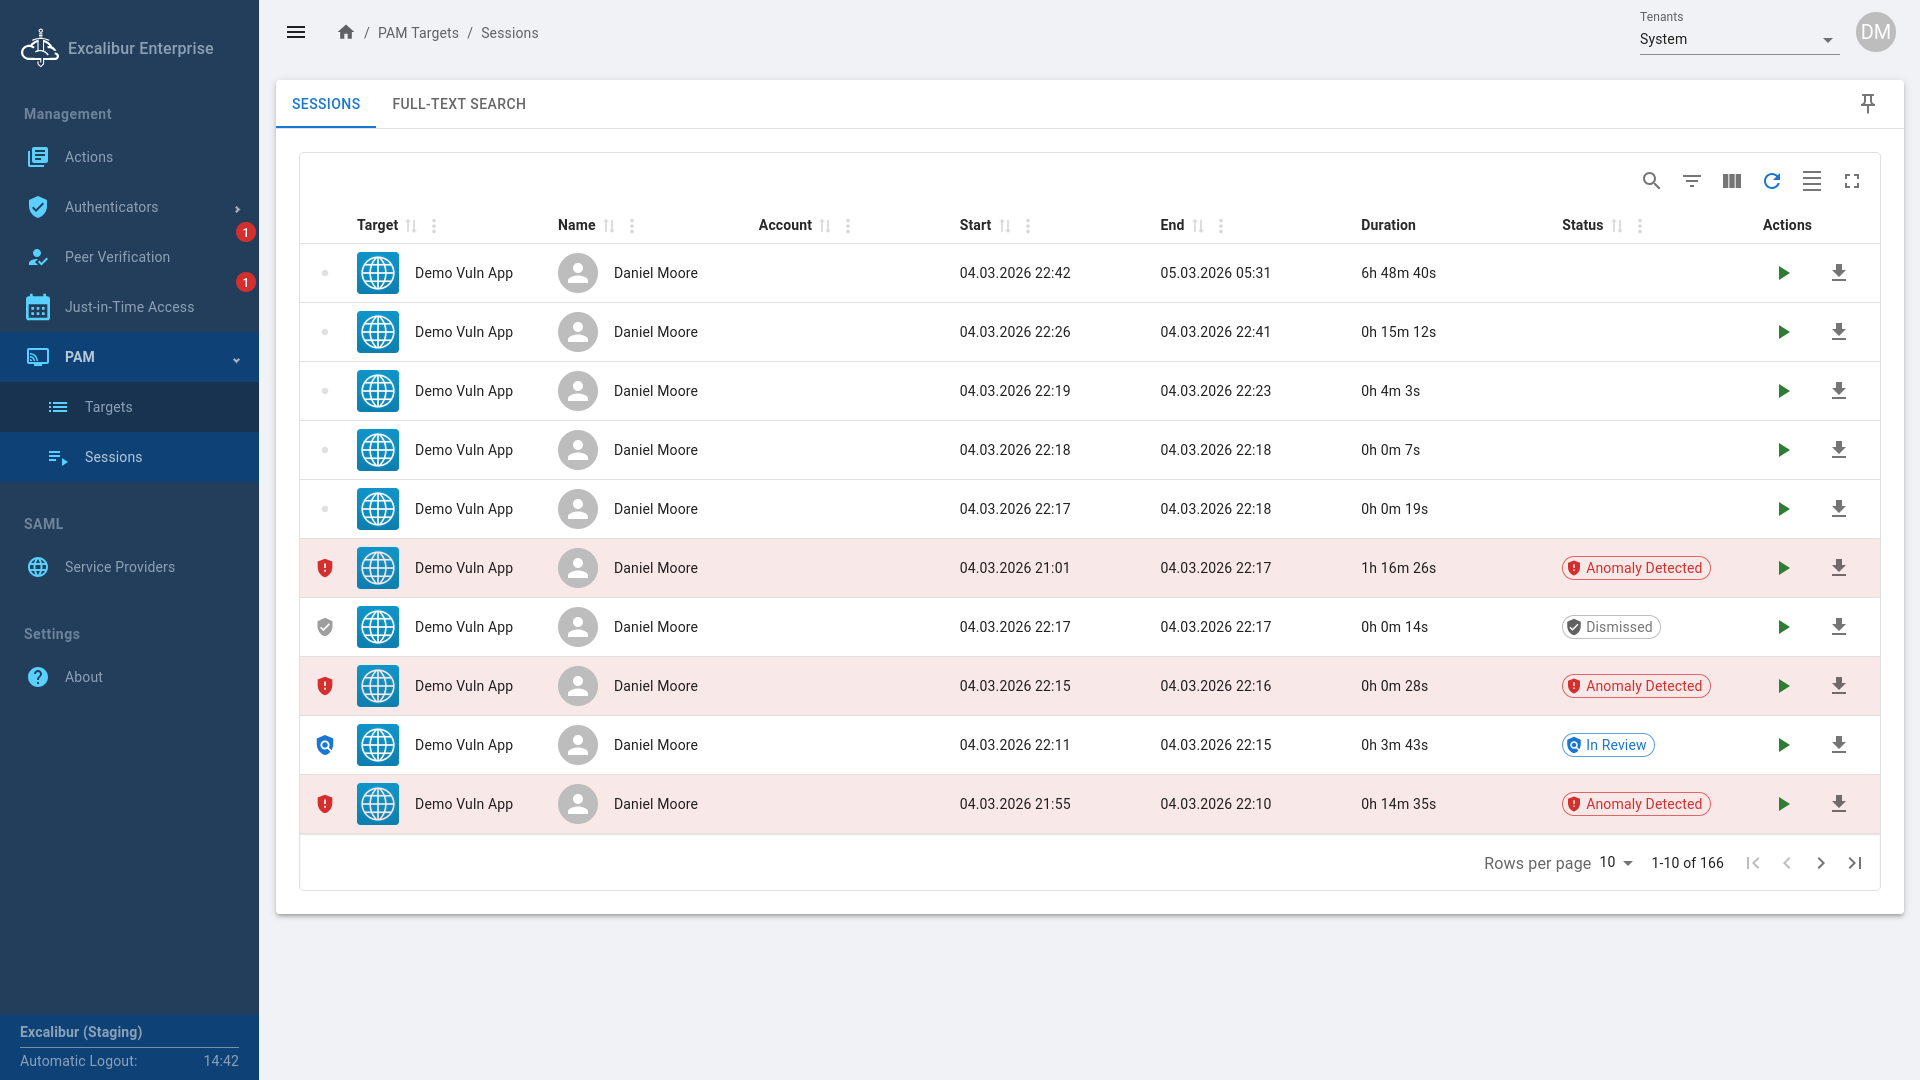Open rows per page dropdown
Screen dimensions: 1920x1080
1616,863
